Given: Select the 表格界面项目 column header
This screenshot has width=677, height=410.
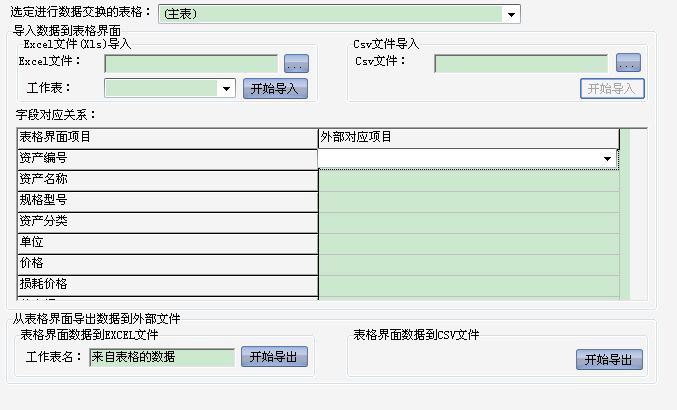Looking at the screenshot, I should click(168, 138).
